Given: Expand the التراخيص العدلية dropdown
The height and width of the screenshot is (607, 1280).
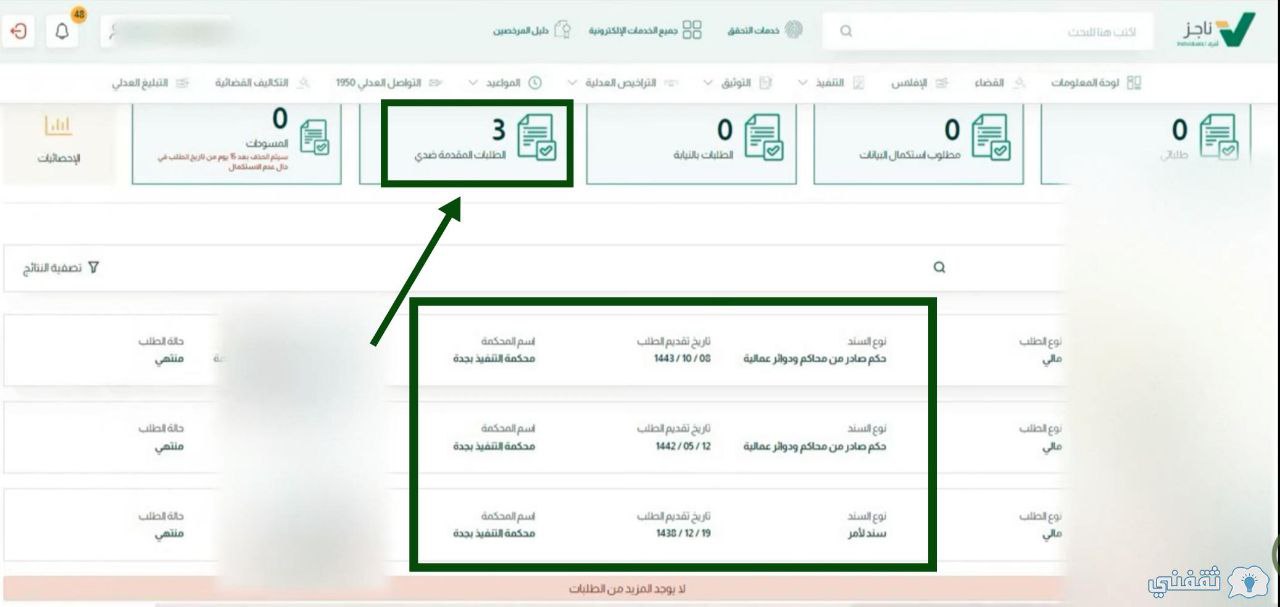Looking at the screenshot, I should click(625, 83).
